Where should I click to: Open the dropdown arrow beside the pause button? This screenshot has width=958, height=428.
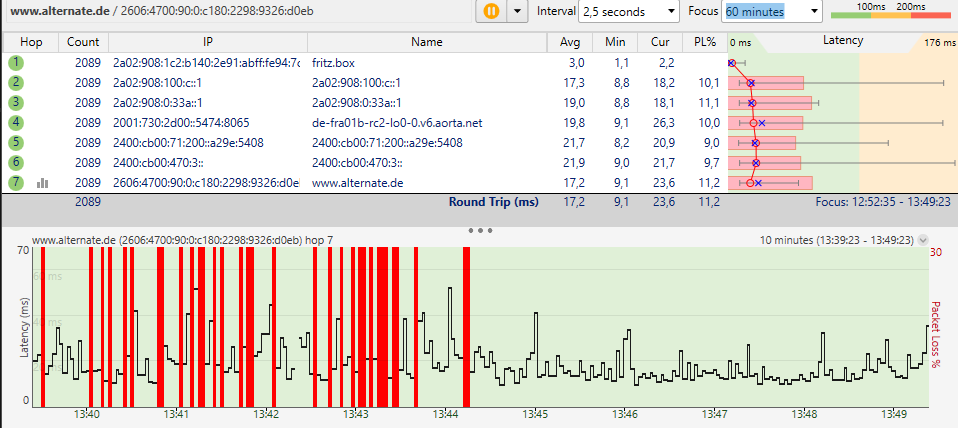(517, 11)
